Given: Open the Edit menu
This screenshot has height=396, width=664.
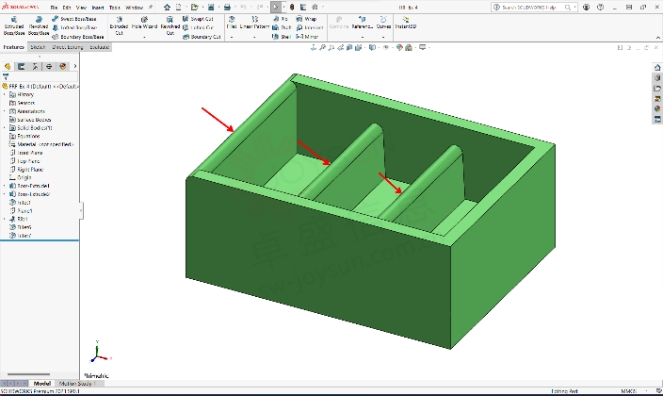Looking at the screenshot, I should pyautogui.click(x=67, y=8).
